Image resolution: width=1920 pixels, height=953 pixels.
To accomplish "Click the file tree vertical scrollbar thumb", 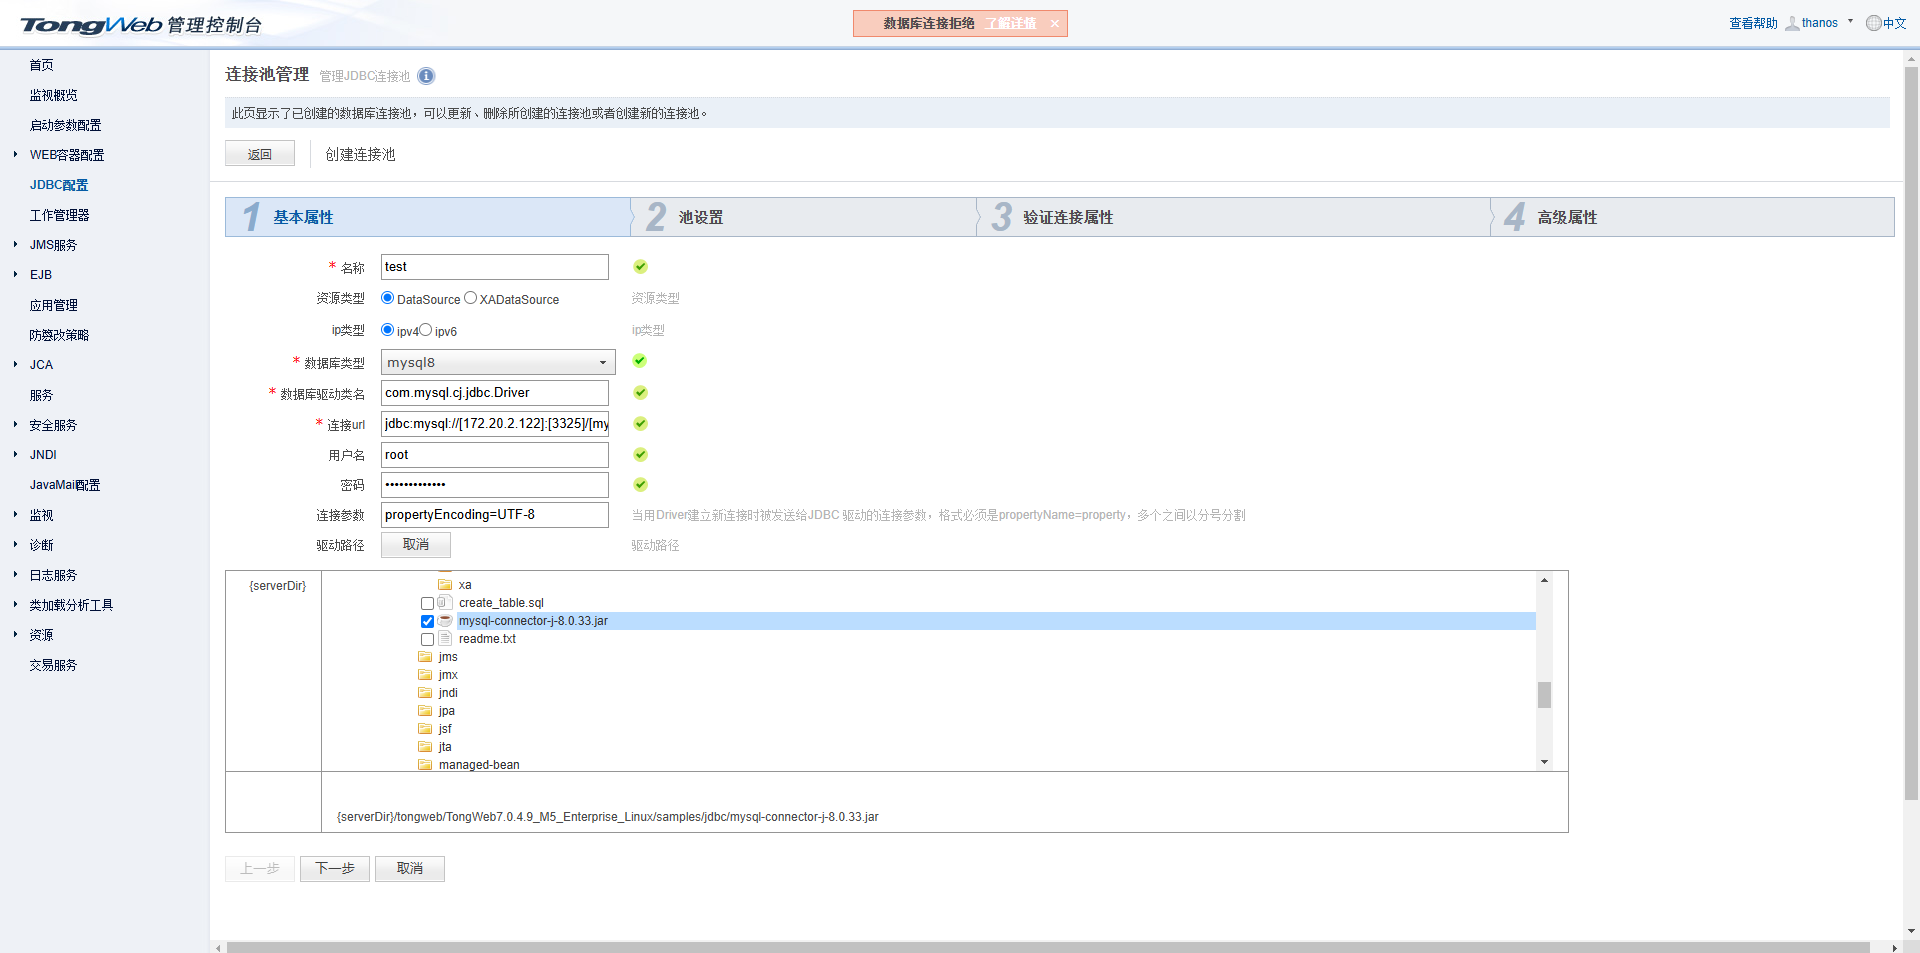I will tap(1544, 695).
